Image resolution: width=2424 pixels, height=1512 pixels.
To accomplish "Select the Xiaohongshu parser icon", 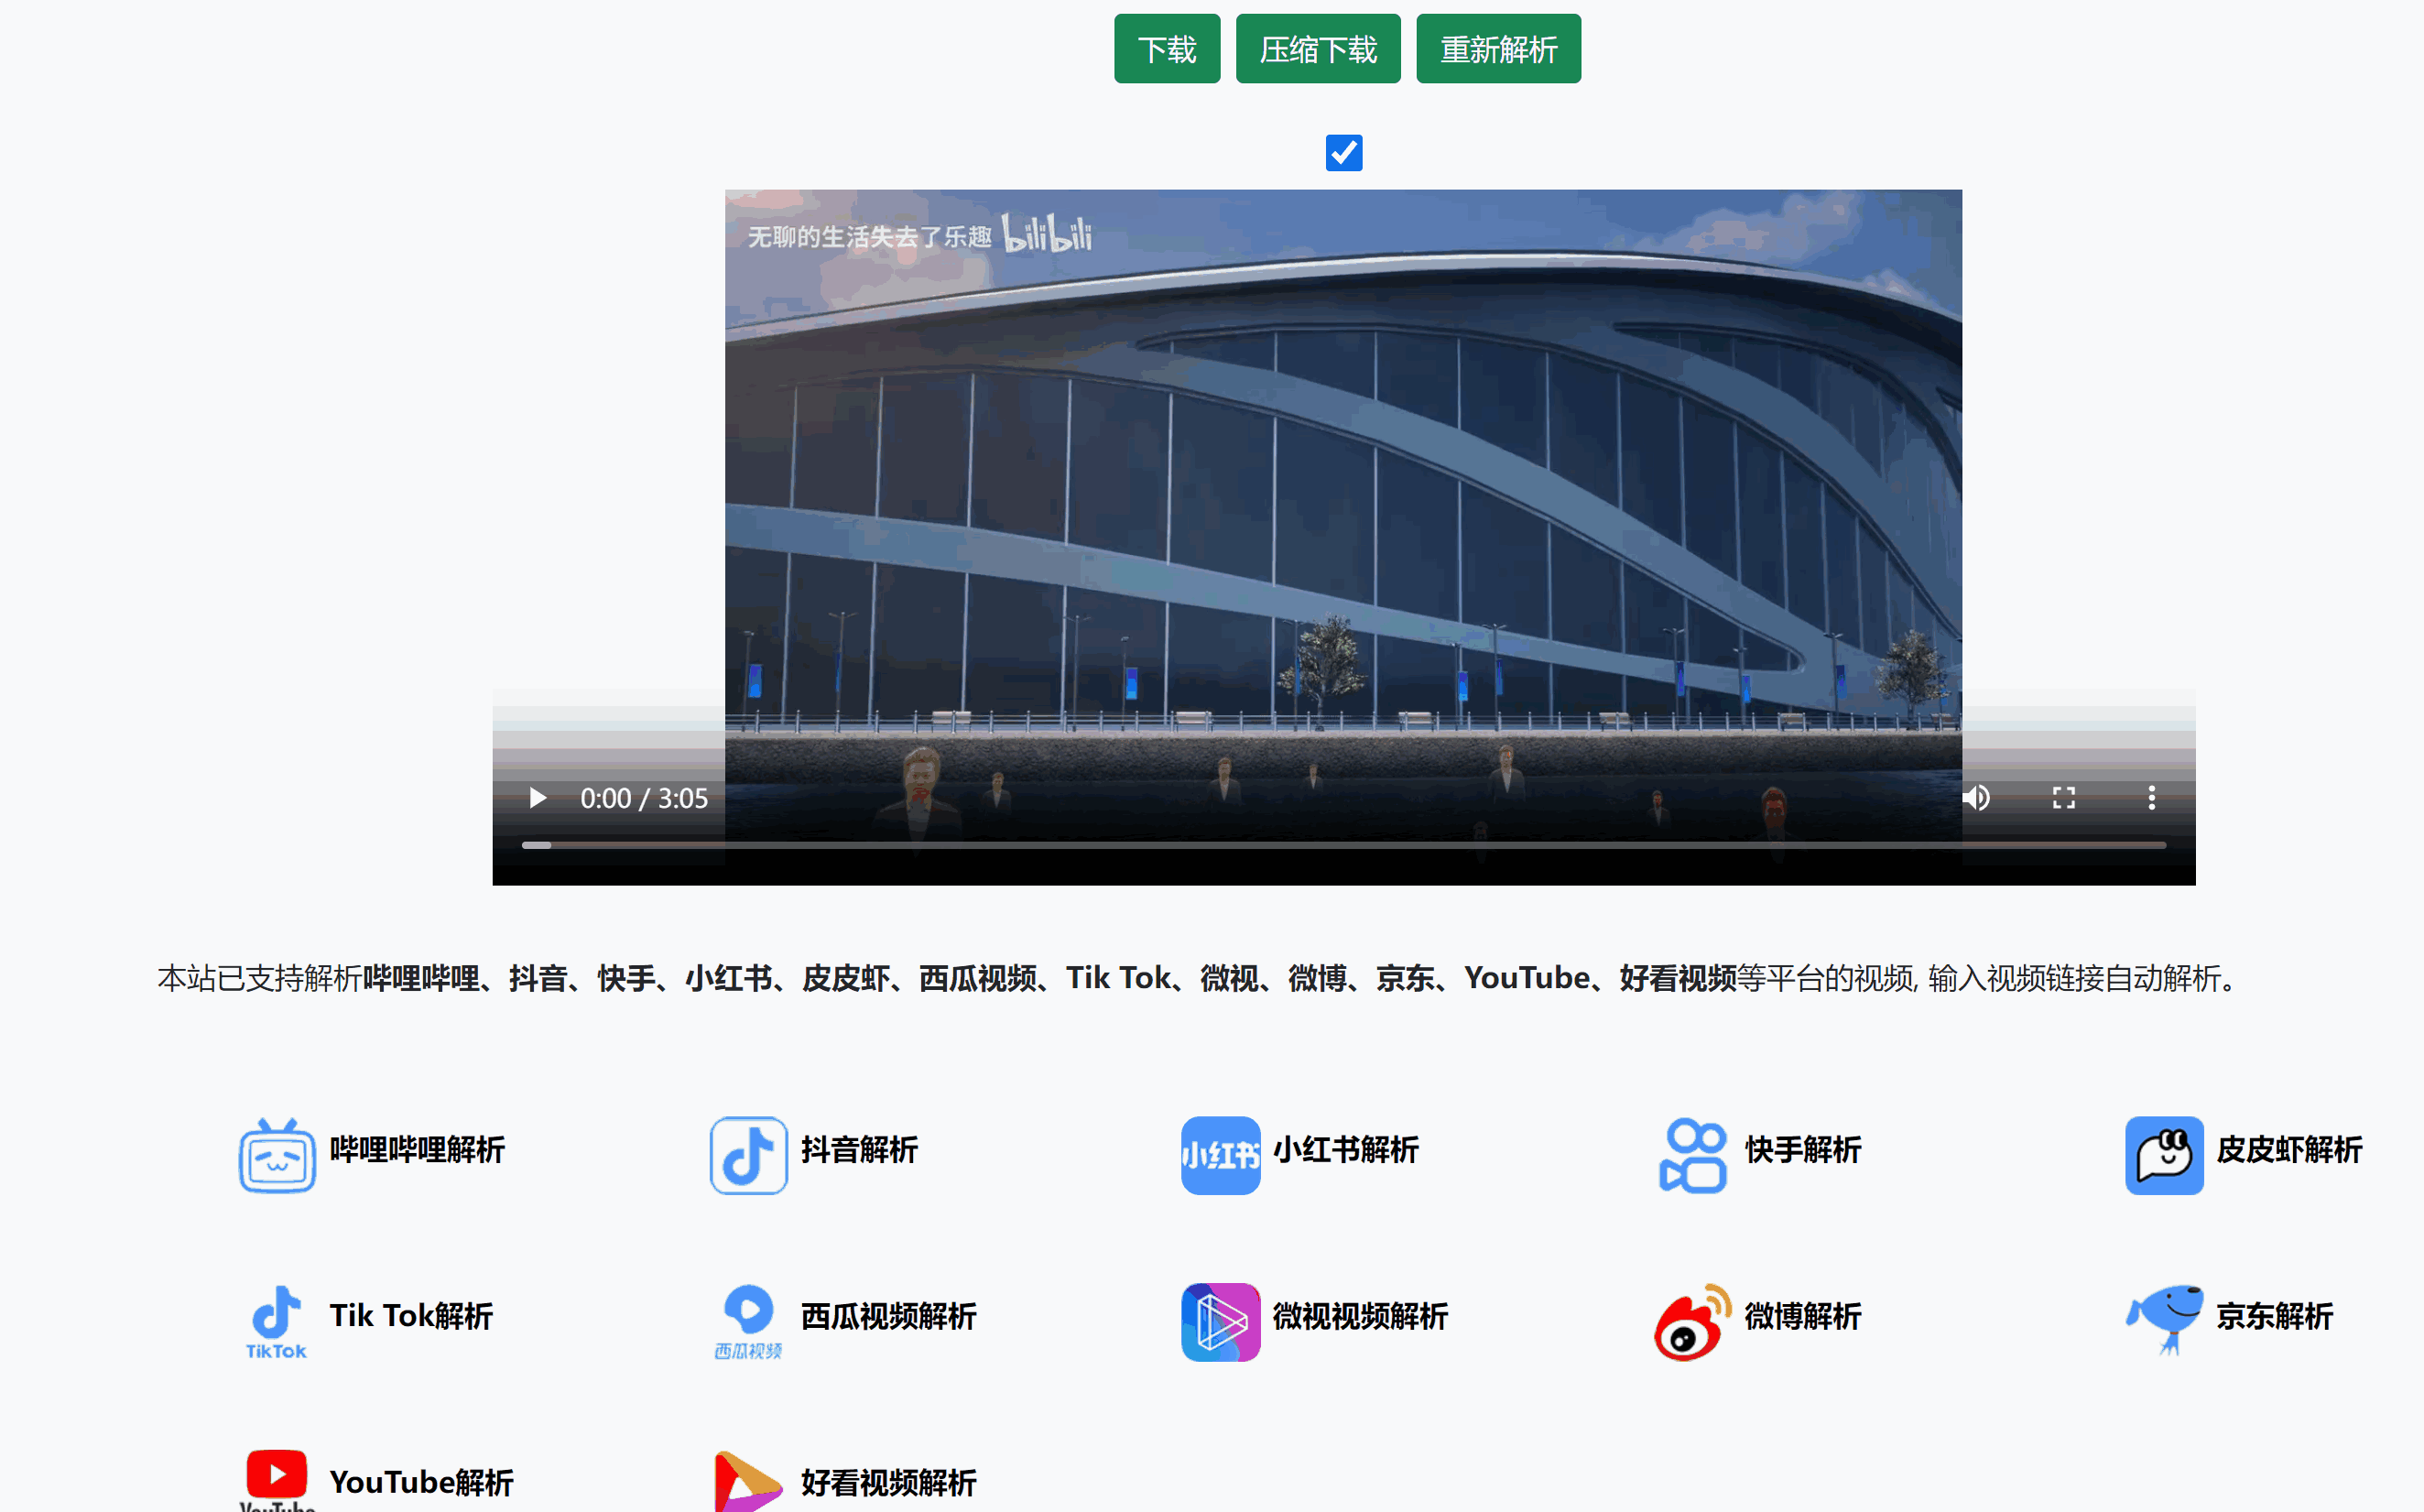I will tap(1220, 1155).
